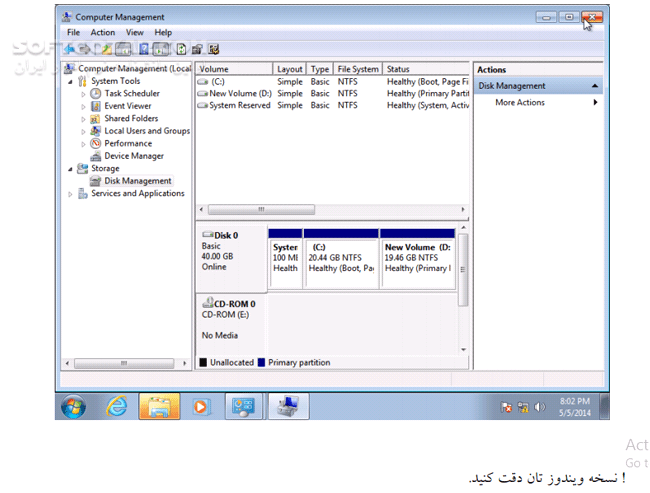
Task: Sort by File System column header
Action: pyautogui.click(x=358, y=69)
